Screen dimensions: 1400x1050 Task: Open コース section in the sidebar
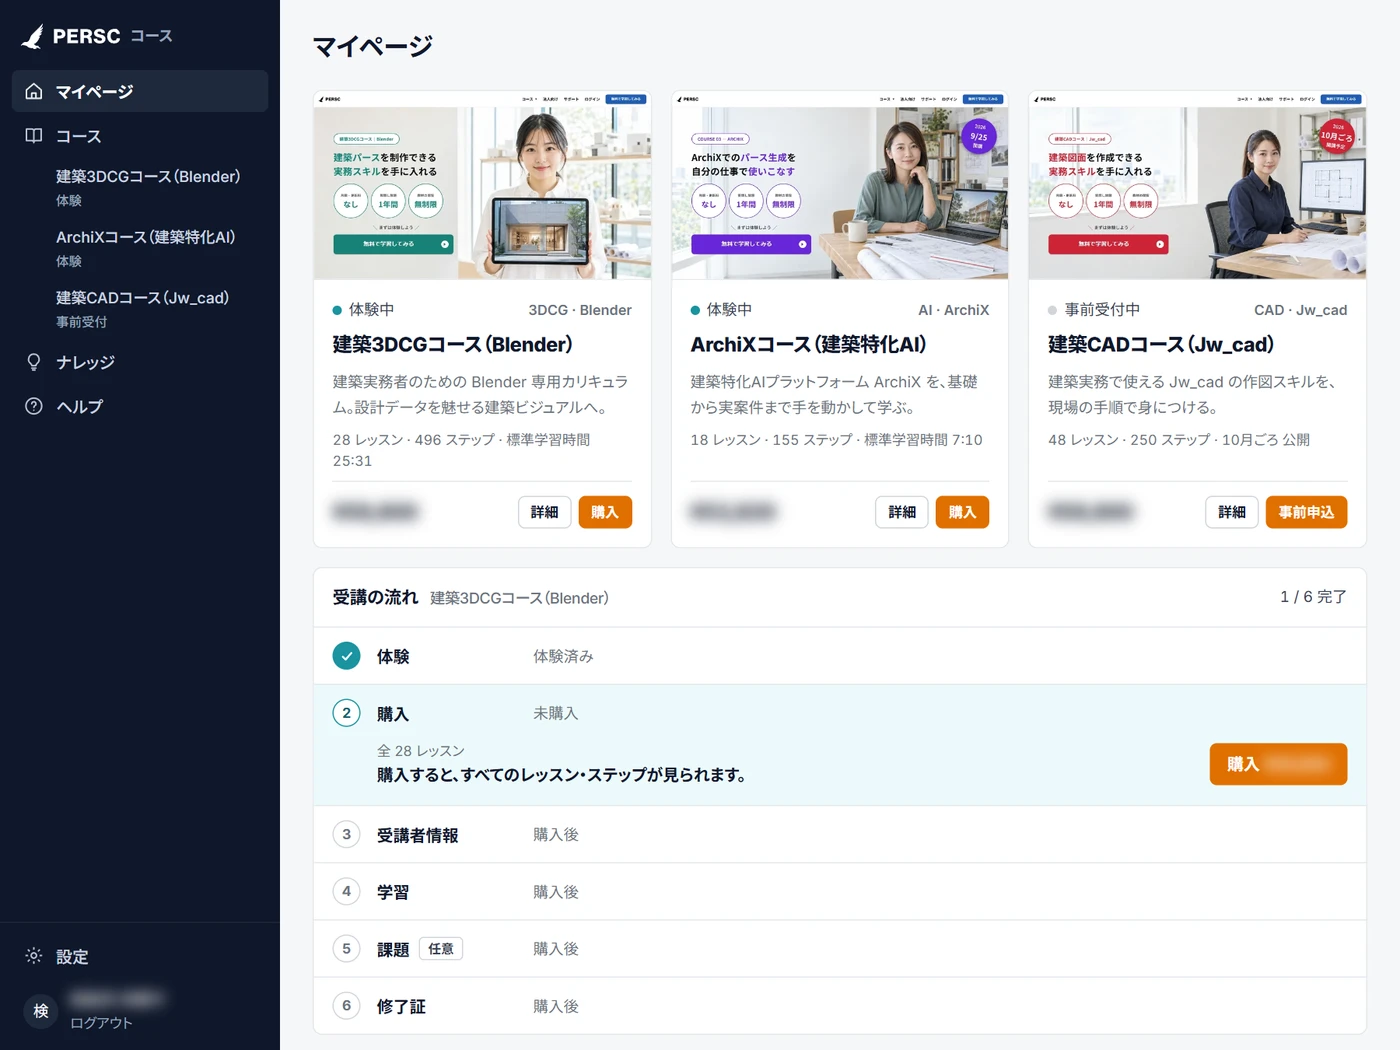(x=140, y=136)
